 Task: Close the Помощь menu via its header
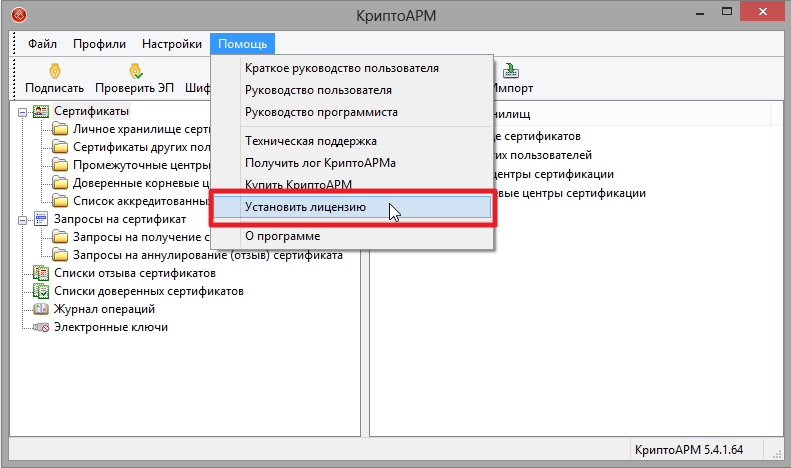point(242,44)
